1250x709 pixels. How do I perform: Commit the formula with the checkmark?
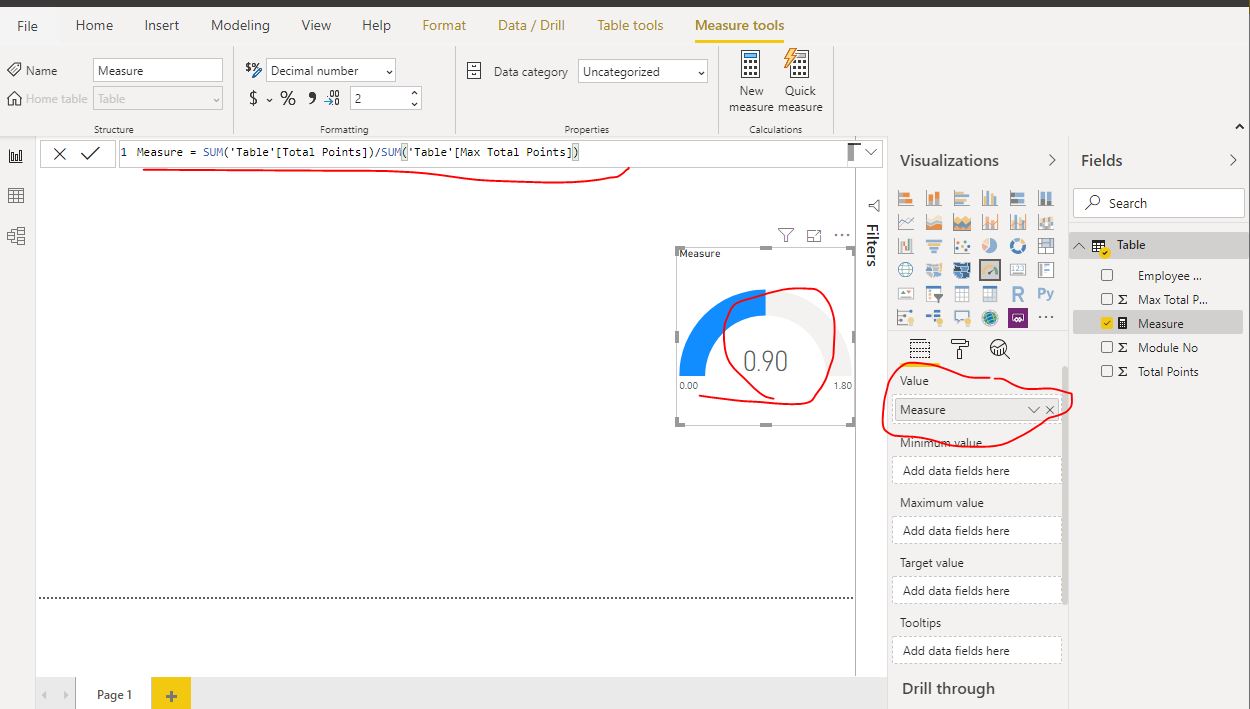[90, 153]
